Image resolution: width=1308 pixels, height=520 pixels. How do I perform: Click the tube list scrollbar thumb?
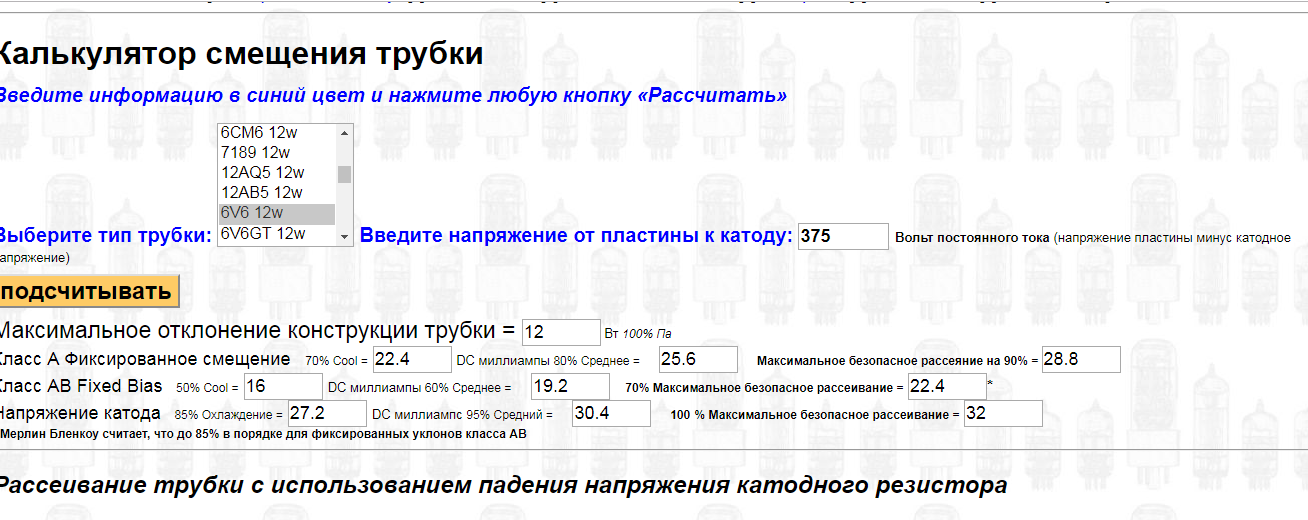click(345, 174)
